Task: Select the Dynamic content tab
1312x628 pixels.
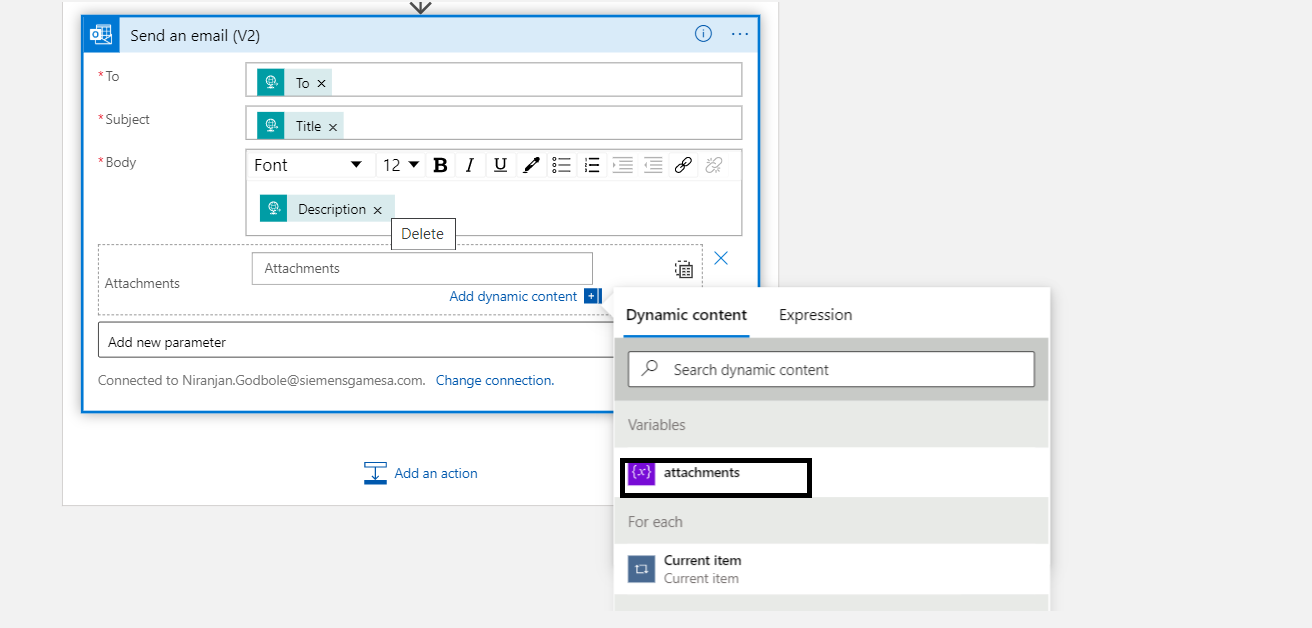Action: (686, 314)
